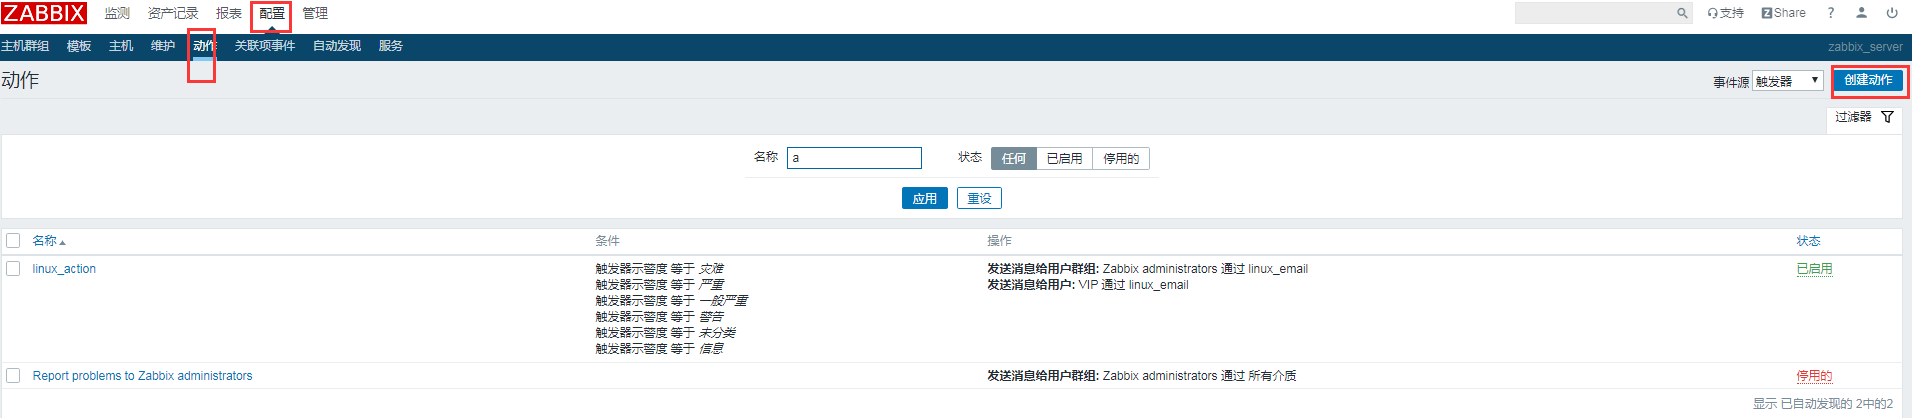Toggle the 过滤器 filter funnel icon

point(1887,117)
